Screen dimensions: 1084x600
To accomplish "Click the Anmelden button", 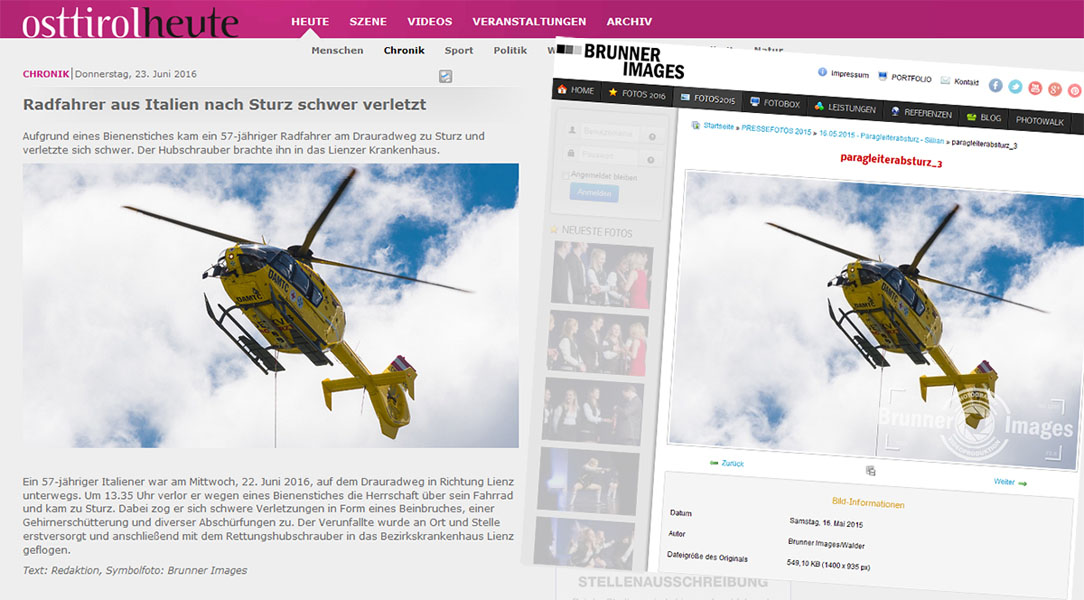I will point(594,193).
